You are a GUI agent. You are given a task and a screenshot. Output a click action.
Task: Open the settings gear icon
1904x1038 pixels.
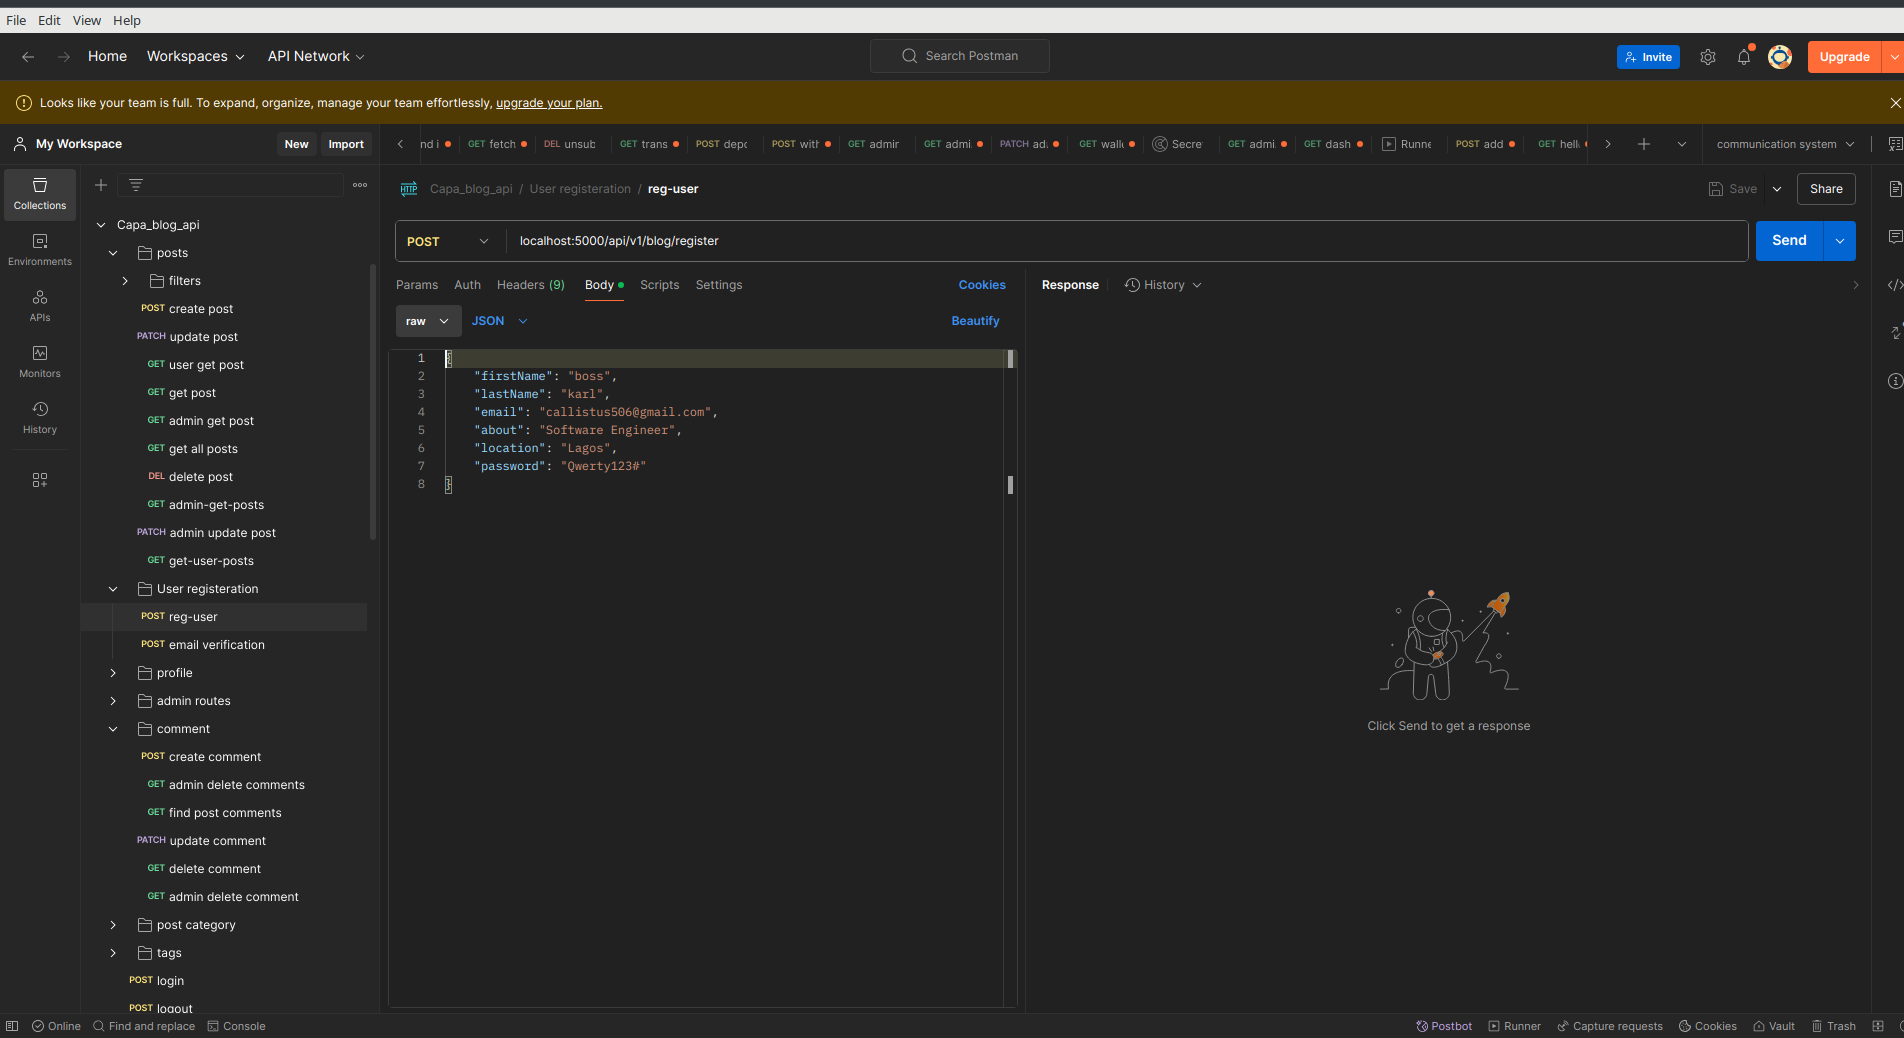click(1708, 57)
